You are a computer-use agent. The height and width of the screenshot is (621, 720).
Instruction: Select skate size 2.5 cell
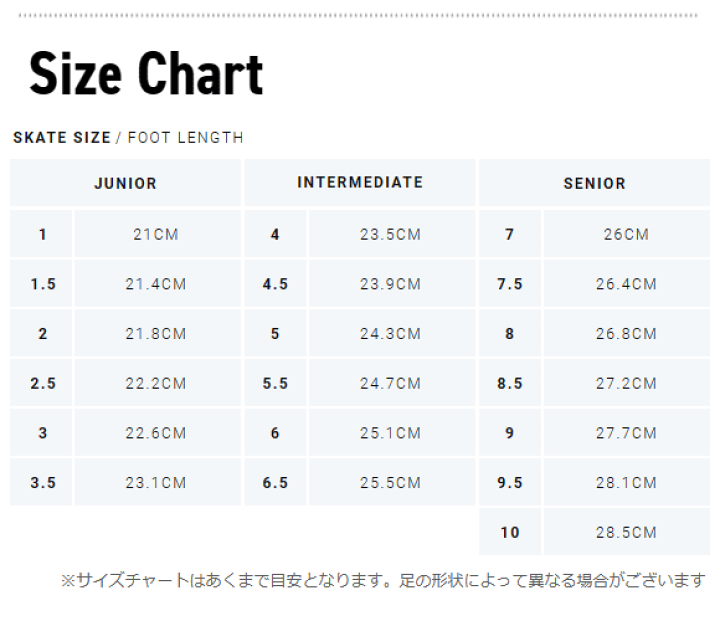[x=41, y=383]
